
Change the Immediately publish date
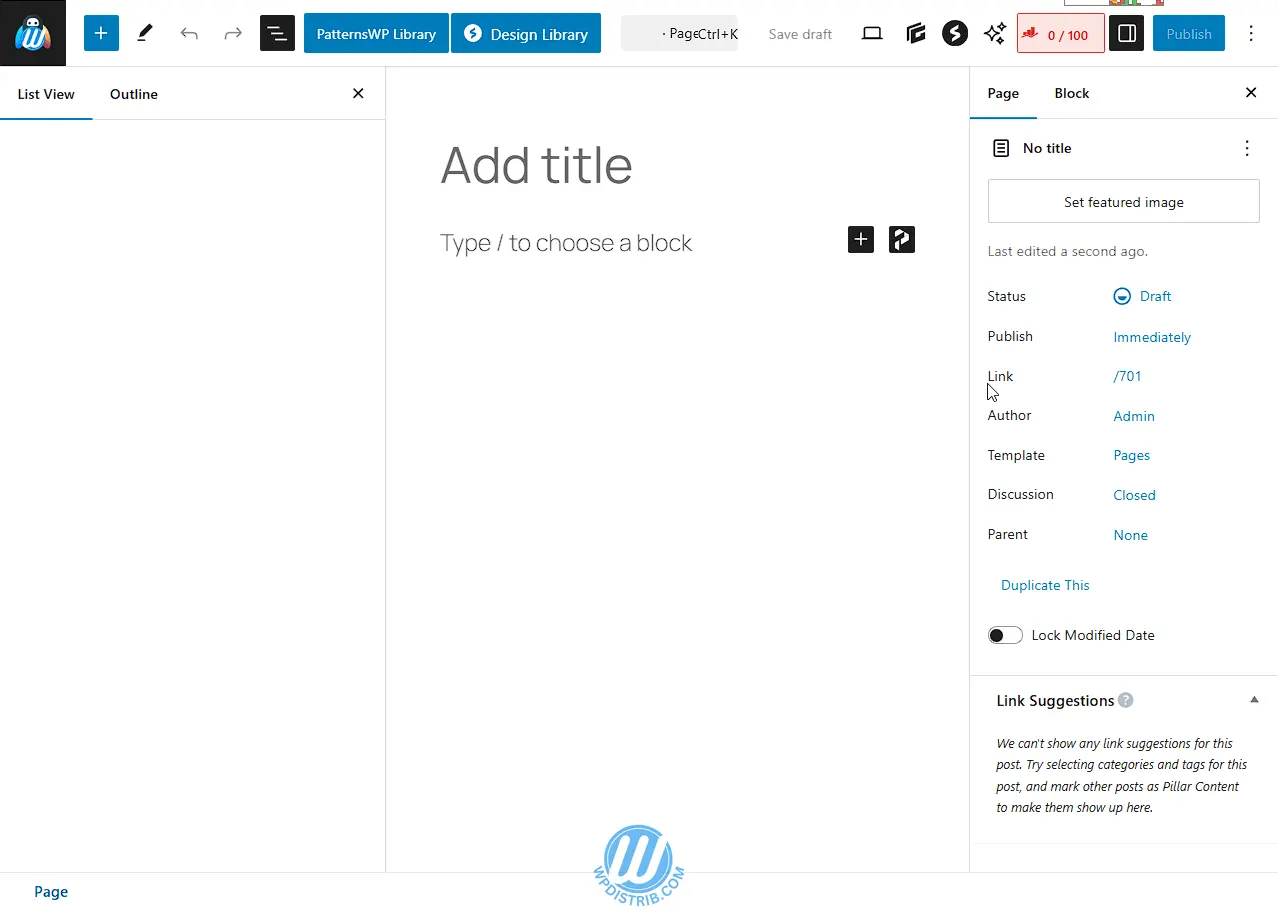(1152, 337)
